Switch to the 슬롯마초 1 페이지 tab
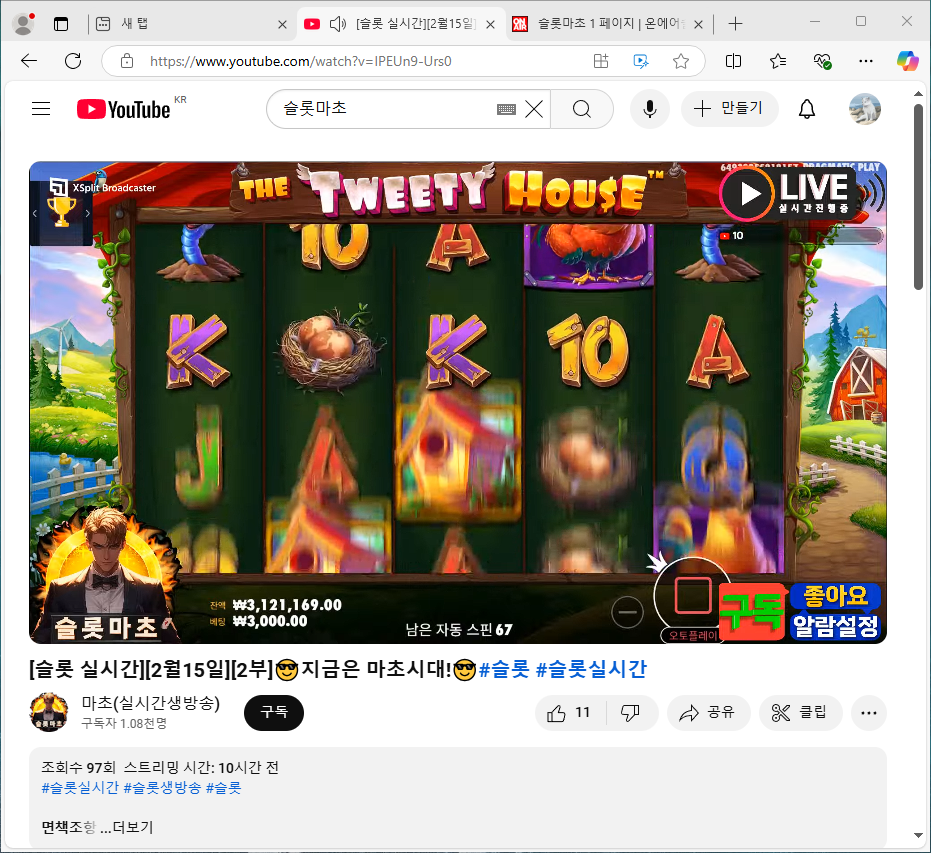The width and height of the screenshot is (931, 853). pyautogui.click(x=610, y=24)
